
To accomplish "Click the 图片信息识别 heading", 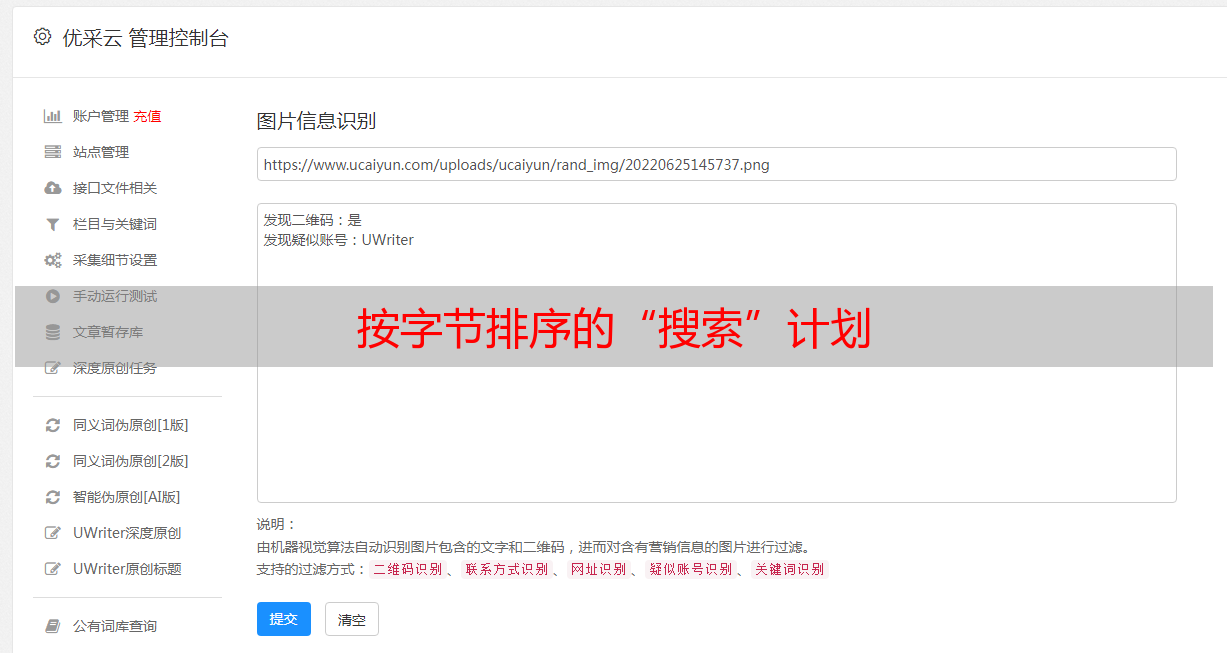I will click(x=316, y=121).
